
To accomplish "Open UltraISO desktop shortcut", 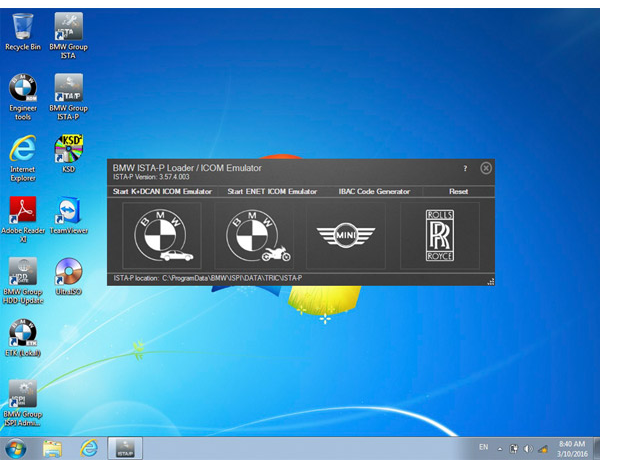I will [x=68, y=275].
